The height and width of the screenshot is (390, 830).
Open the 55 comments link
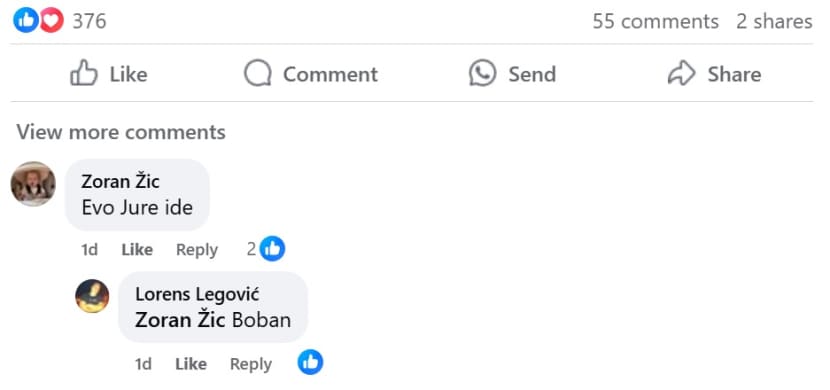655,21
